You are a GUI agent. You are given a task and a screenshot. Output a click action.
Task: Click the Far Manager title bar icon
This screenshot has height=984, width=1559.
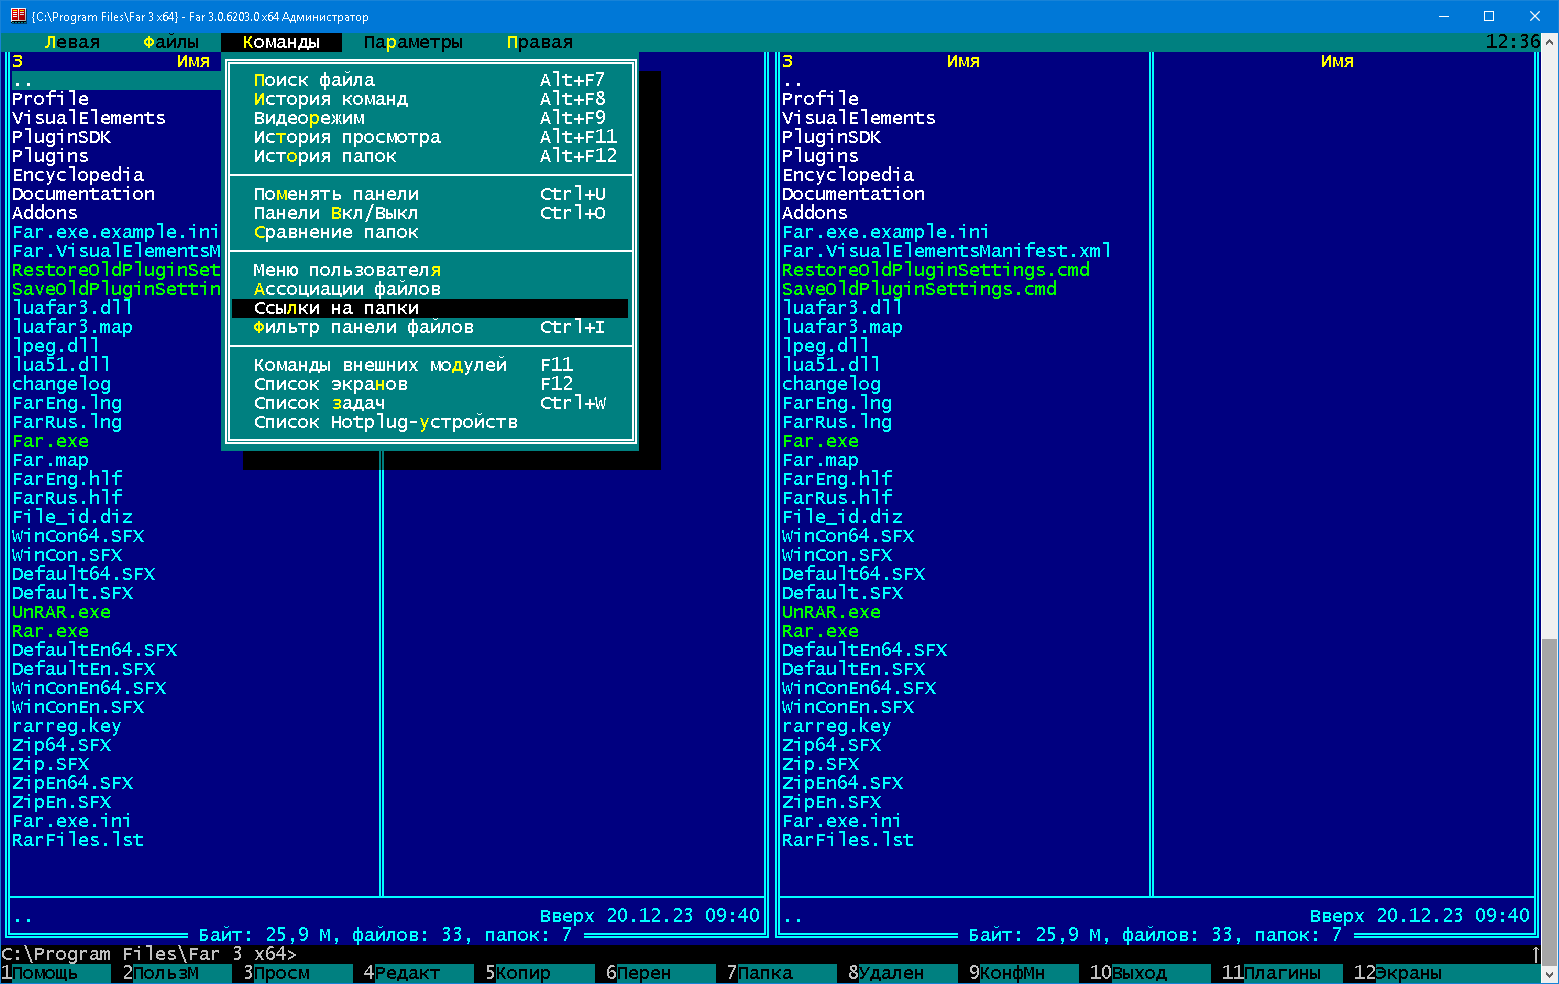(x=17, y=16)
